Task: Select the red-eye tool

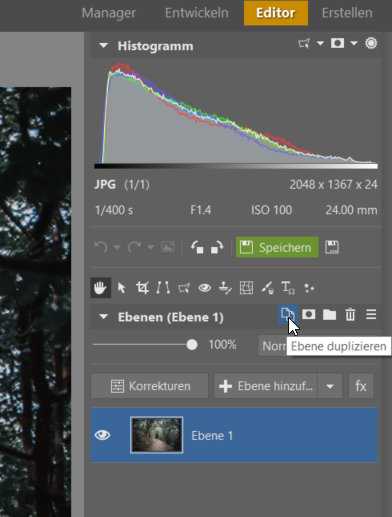Action: [205, 288]
